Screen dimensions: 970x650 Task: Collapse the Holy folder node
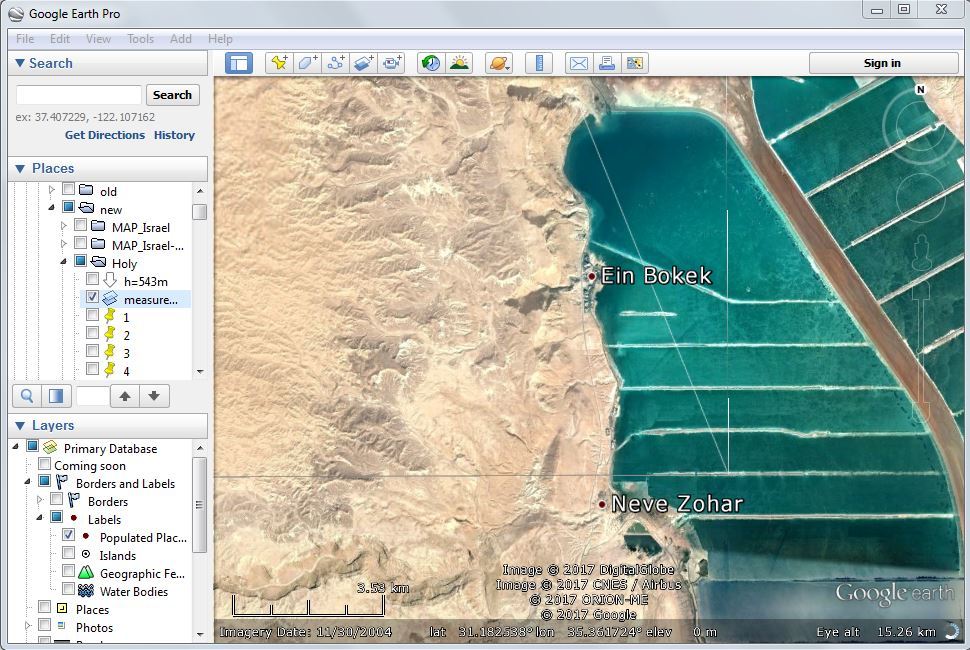pos(64,262)
